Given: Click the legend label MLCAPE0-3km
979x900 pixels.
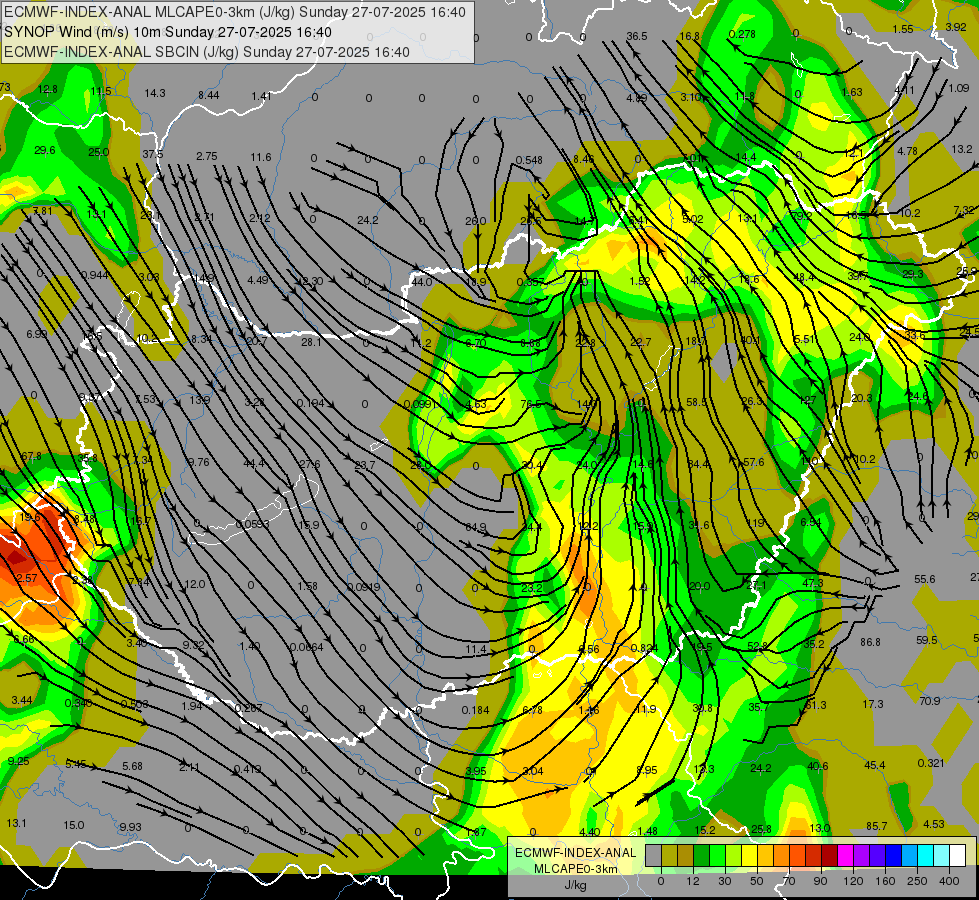Looking at the screenshot, I should pyautogui.click(x=575, y=869).
